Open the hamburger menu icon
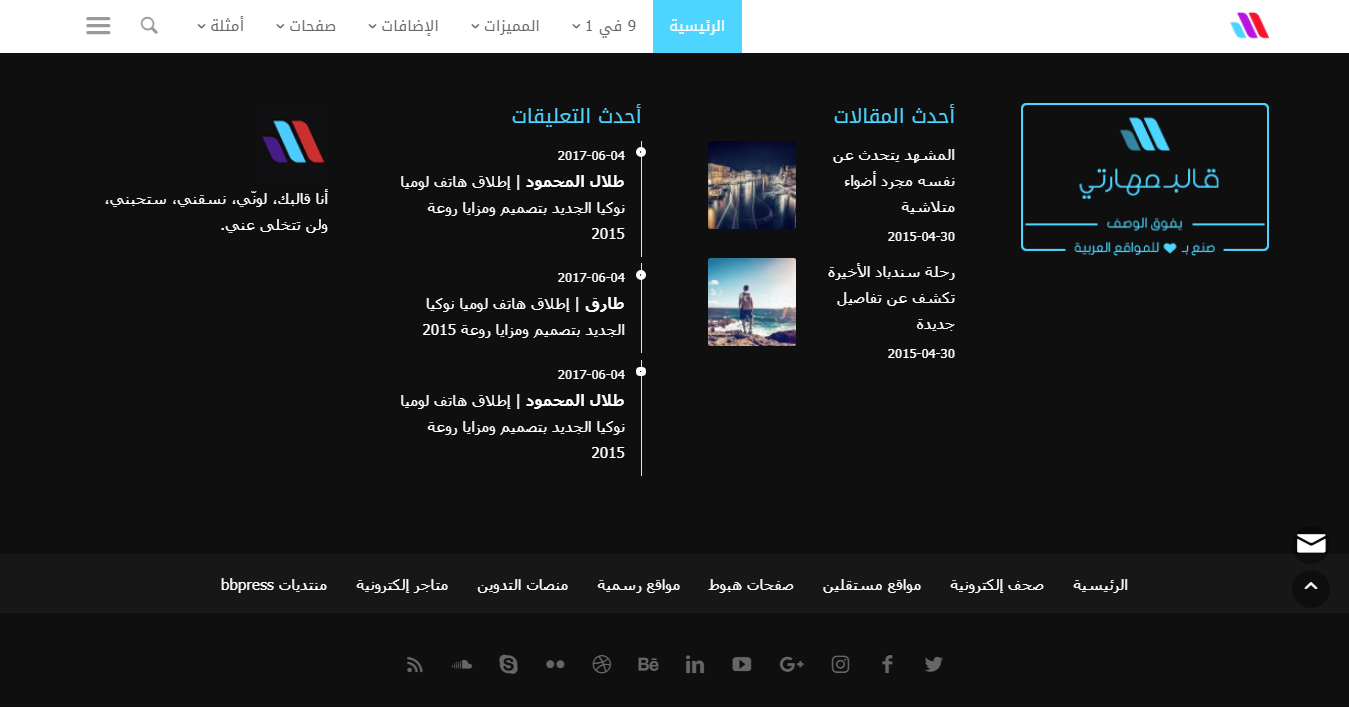The height and width of the screenshot is (708, 1349). 98,25
